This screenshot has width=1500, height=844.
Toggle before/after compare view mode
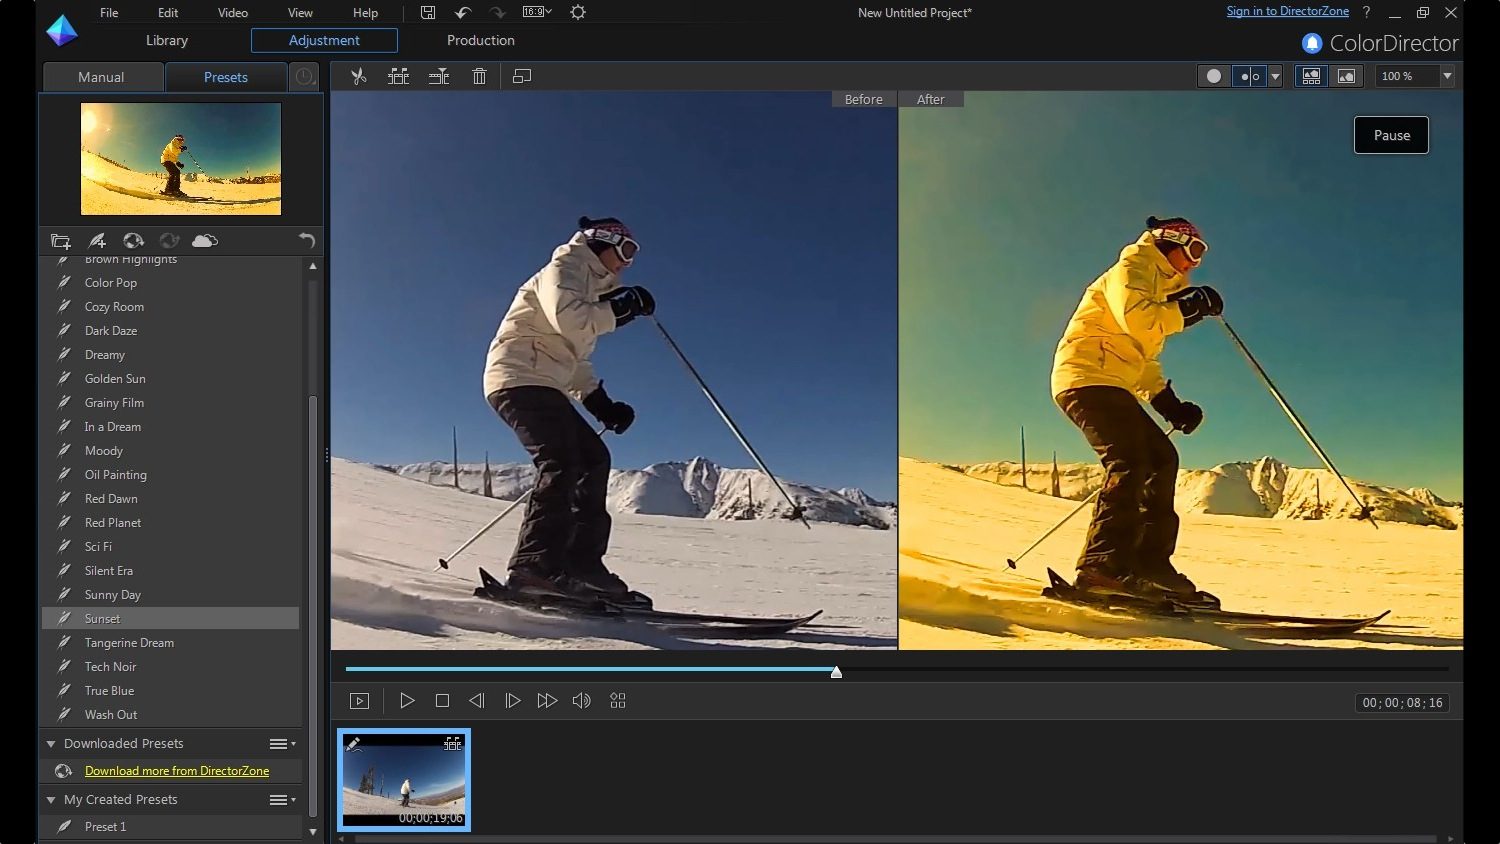1250,76
